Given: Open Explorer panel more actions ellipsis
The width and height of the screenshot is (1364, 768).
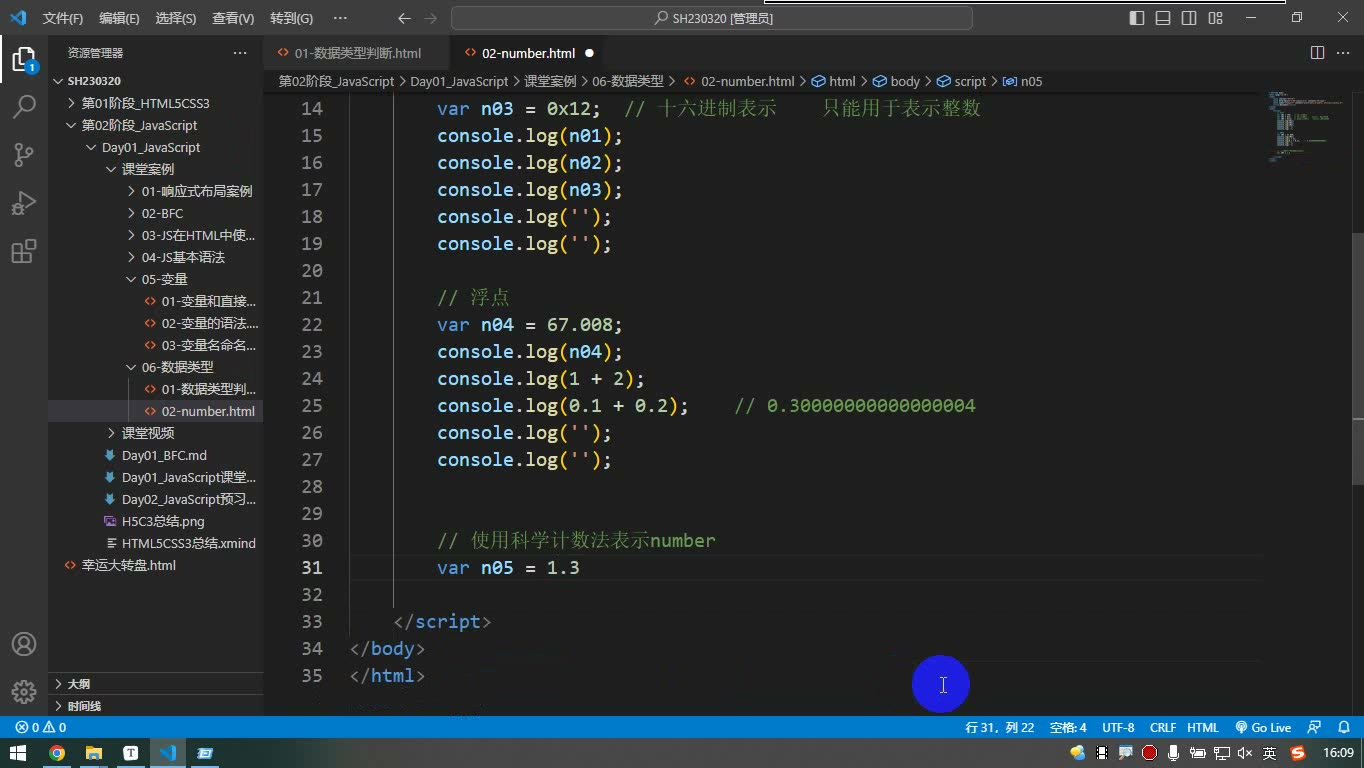Looking at the screenshot, I should [240, 53].
